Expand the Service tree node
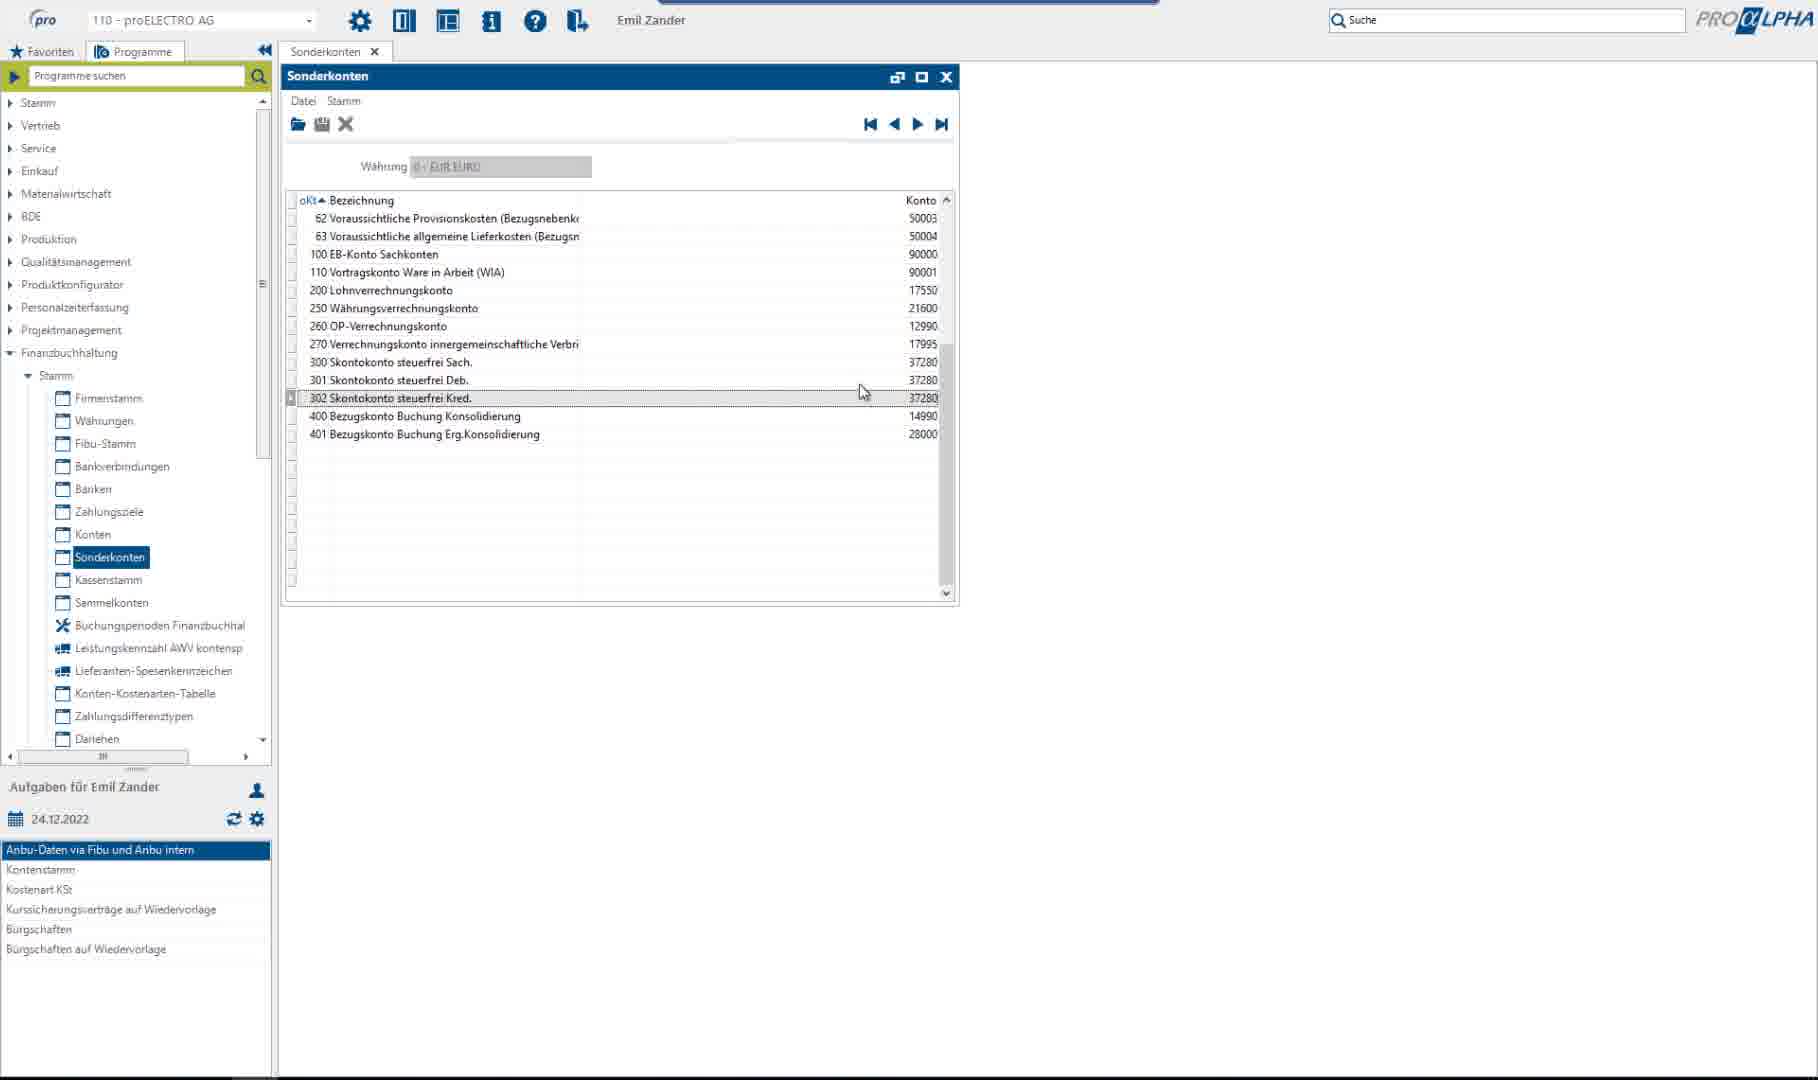1818x1080 pixels. [10, 149]
